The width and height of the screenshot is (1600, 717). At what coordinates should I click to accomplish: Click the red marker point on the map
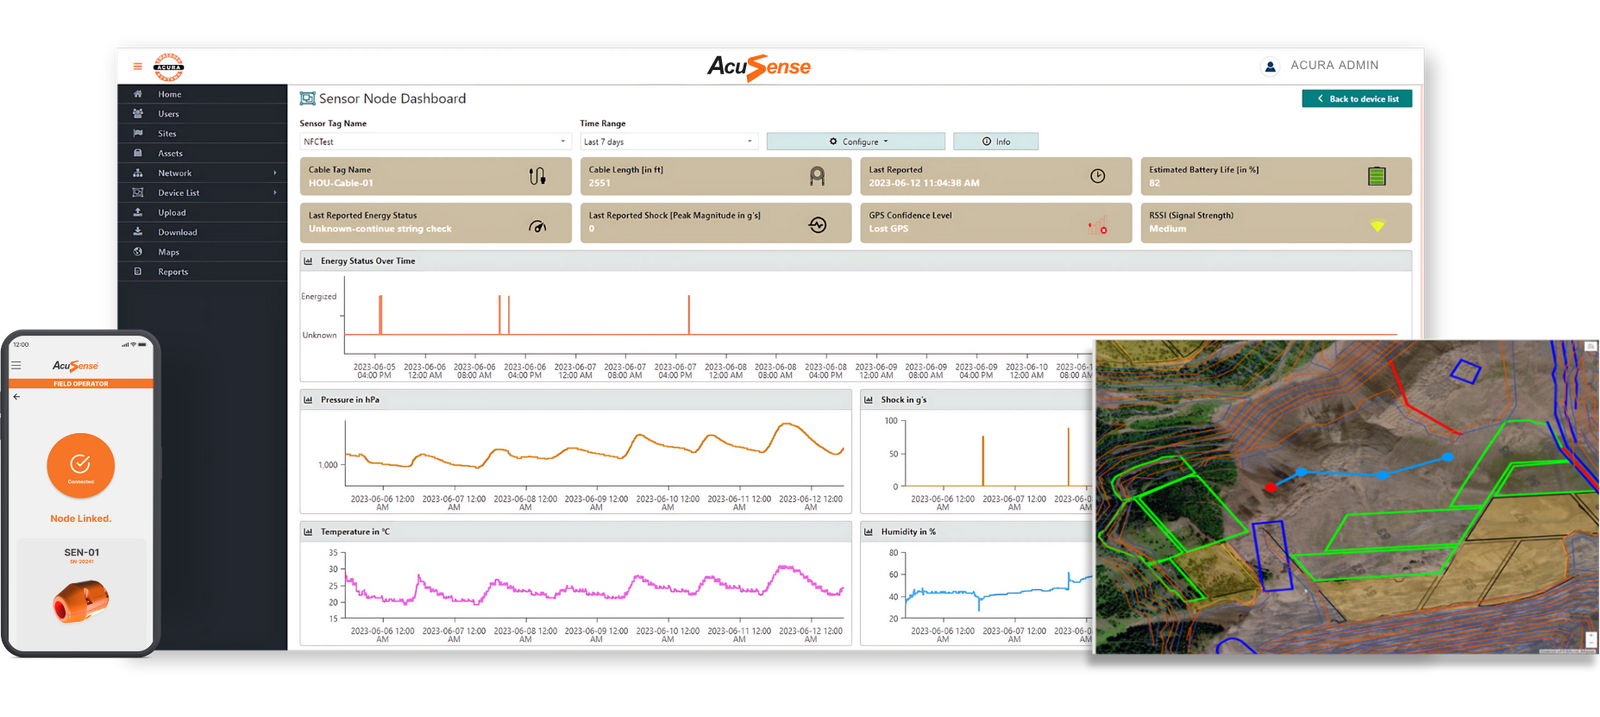pos(1270,488)
